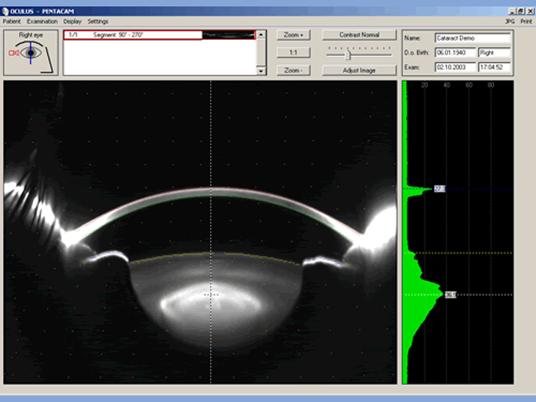Click the Zoom - button
Viewport: 536px width, 402px height.
(294, 70)
